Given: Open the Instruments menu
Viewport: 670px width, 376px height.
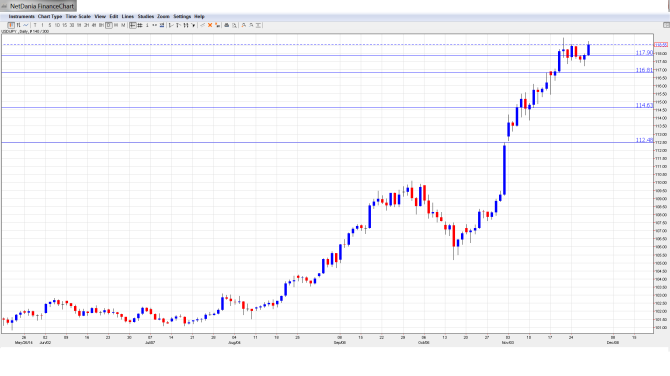Looking at the screenshot, I should pos(21,16).
